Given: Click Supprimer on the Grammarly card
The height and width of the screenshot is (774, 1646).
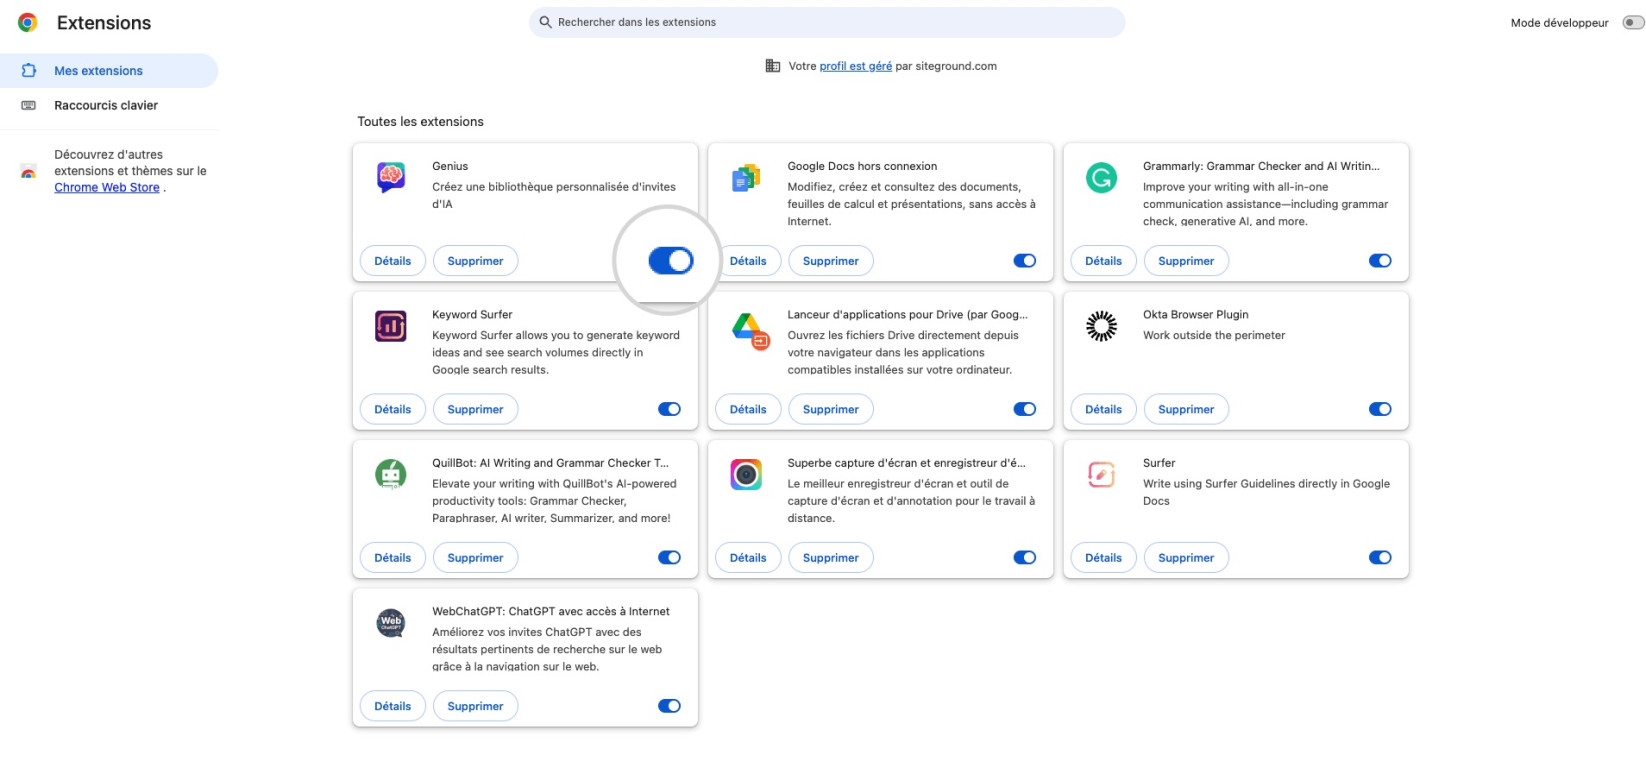Looking at the screenshot, I should coord(1186,261).
